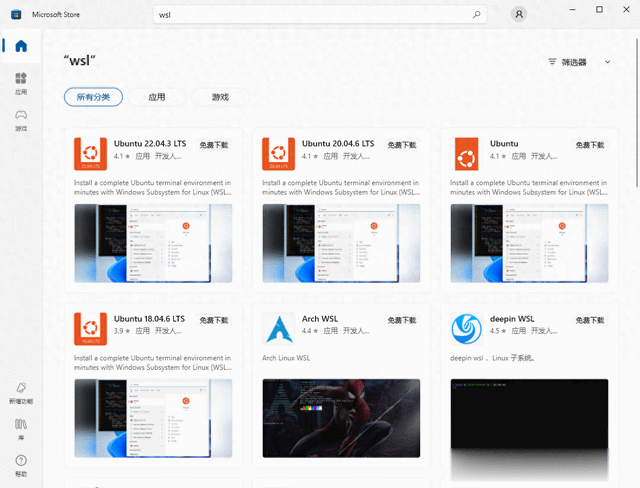Viewport: 640px width, 488px height.
Task: Click the Arch WSL title text
Action: click(x=320, y=319)
